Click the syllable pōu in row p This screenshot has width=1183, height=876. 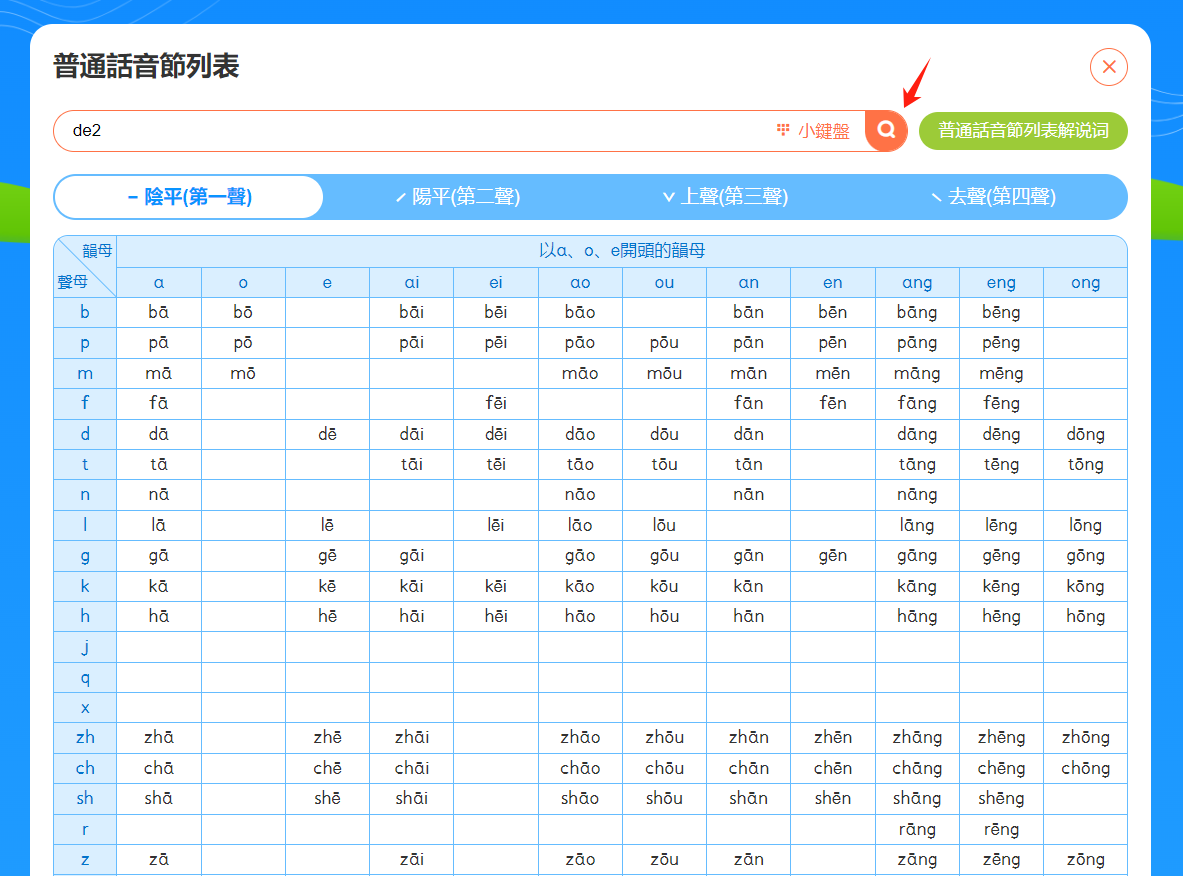665,343
